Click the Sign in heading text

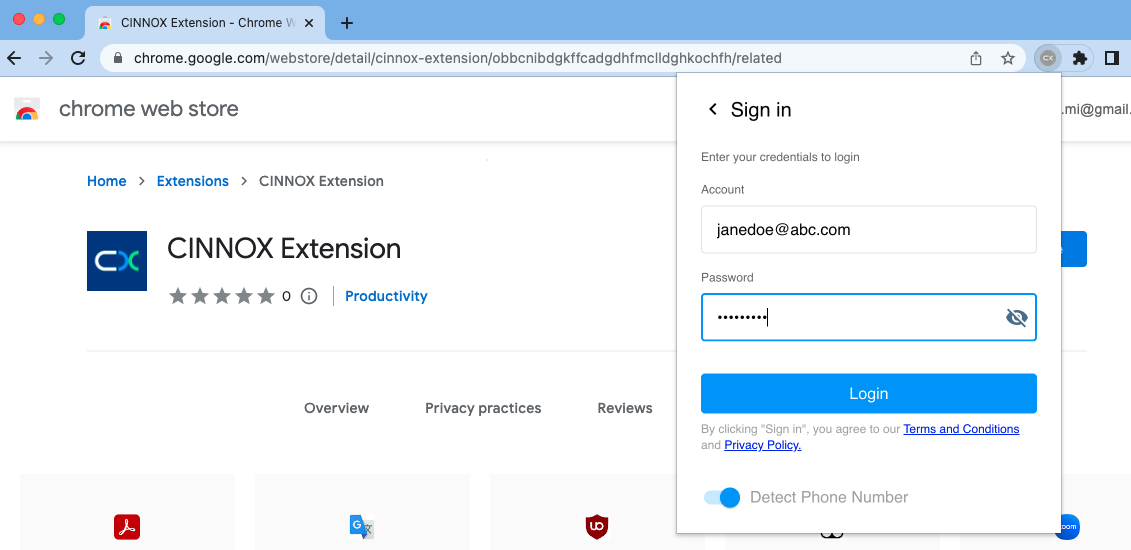(x=761, y=110)
